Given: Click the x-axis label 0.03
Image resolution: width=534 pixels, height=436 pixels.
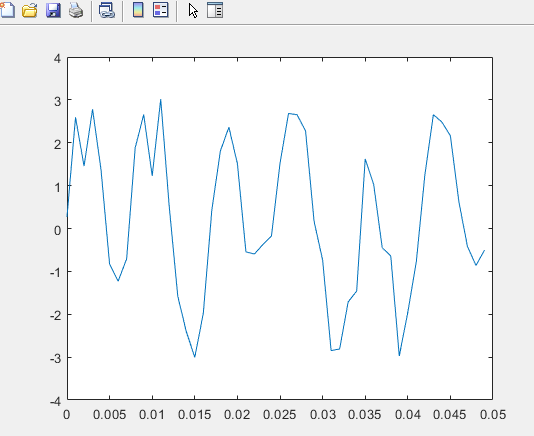Looking at the screenshot, I should [323, 415].
